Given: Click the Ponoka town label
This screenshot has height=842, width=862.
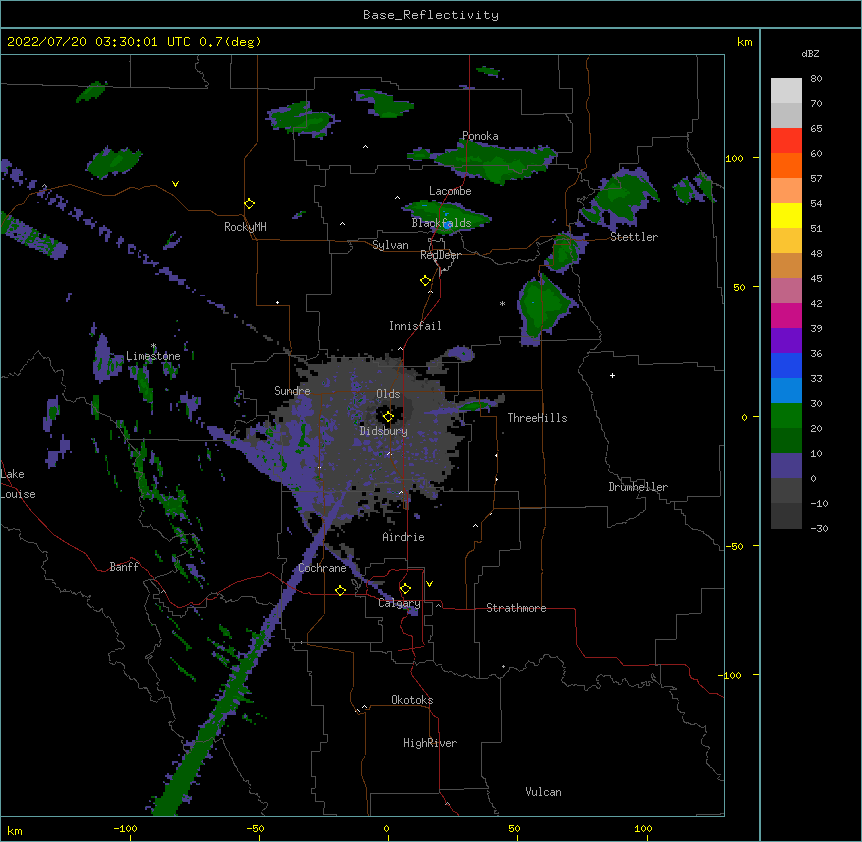Looking at the screenshot, I should [x=480, y=136].
